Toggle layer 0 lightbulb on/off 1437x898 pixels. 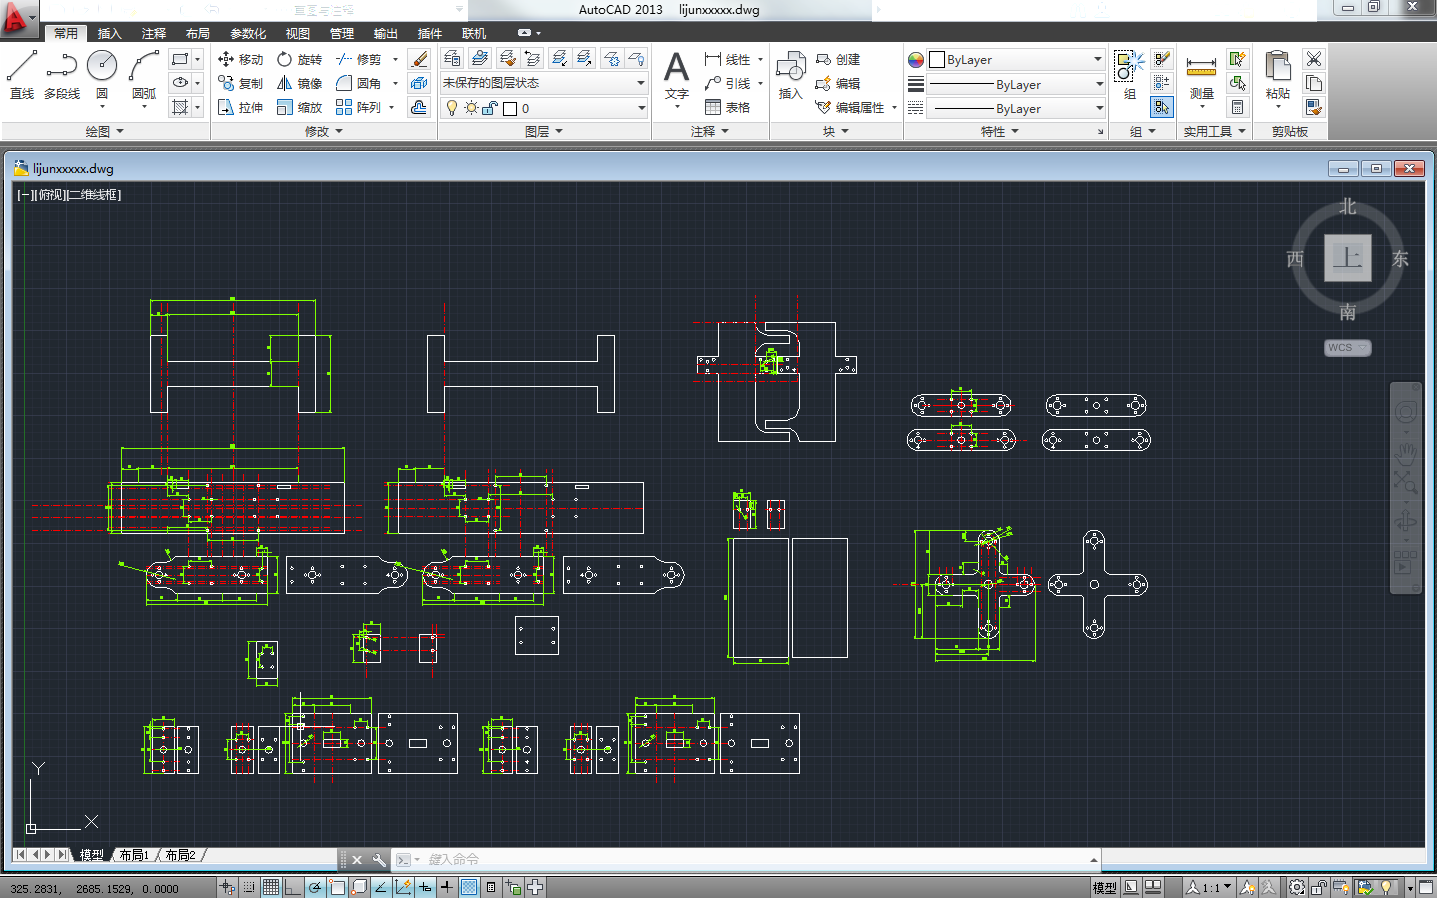click(452, 108)
